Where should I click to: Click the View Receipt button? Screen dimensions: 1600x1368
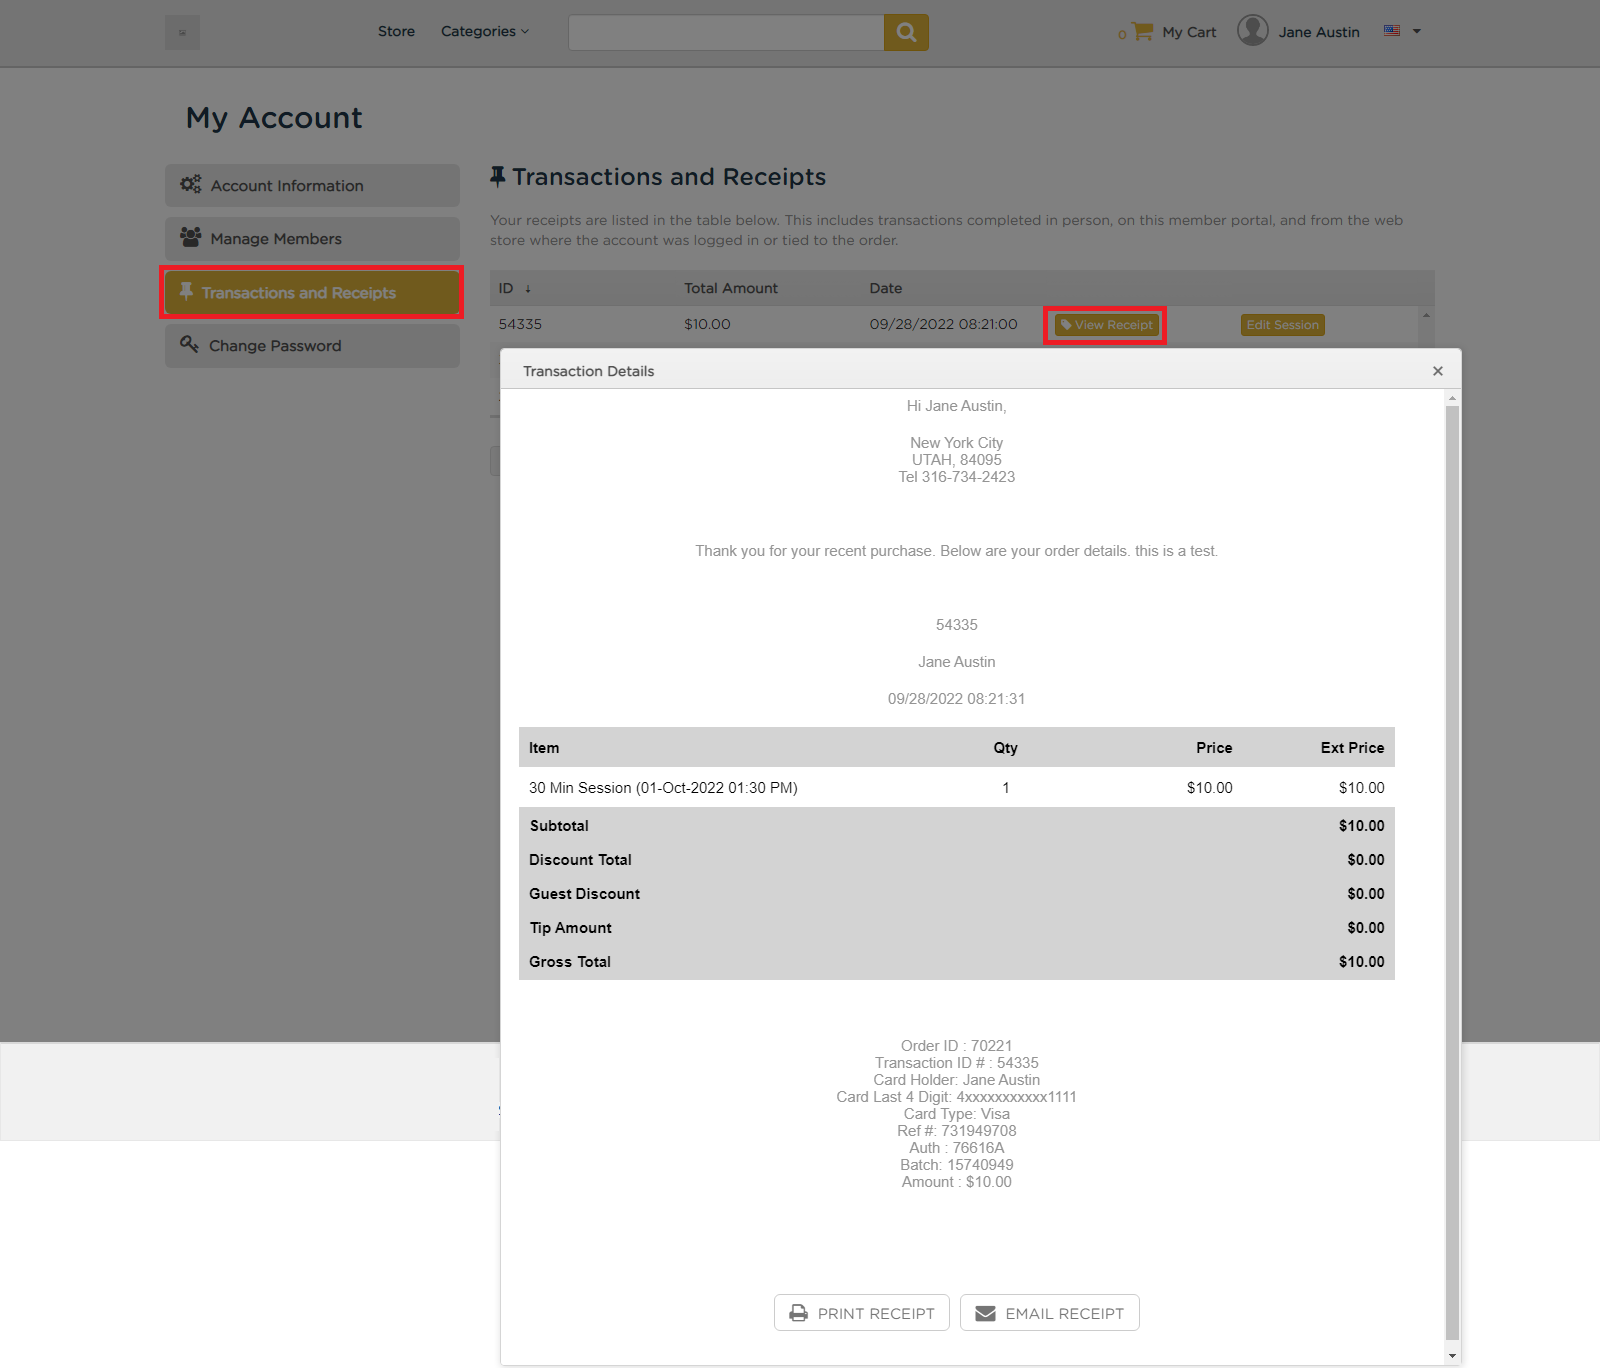1106,325
